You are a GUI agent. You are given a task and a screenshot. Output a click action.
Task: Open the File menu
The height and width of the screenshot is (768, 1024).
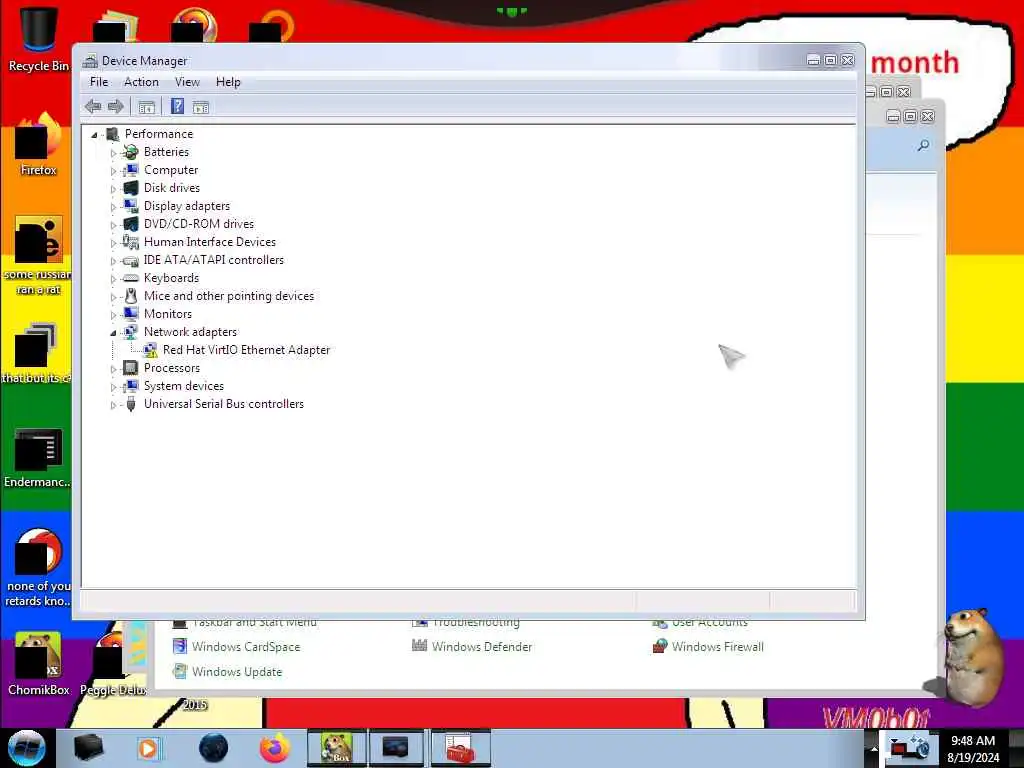tap(99, 82)
